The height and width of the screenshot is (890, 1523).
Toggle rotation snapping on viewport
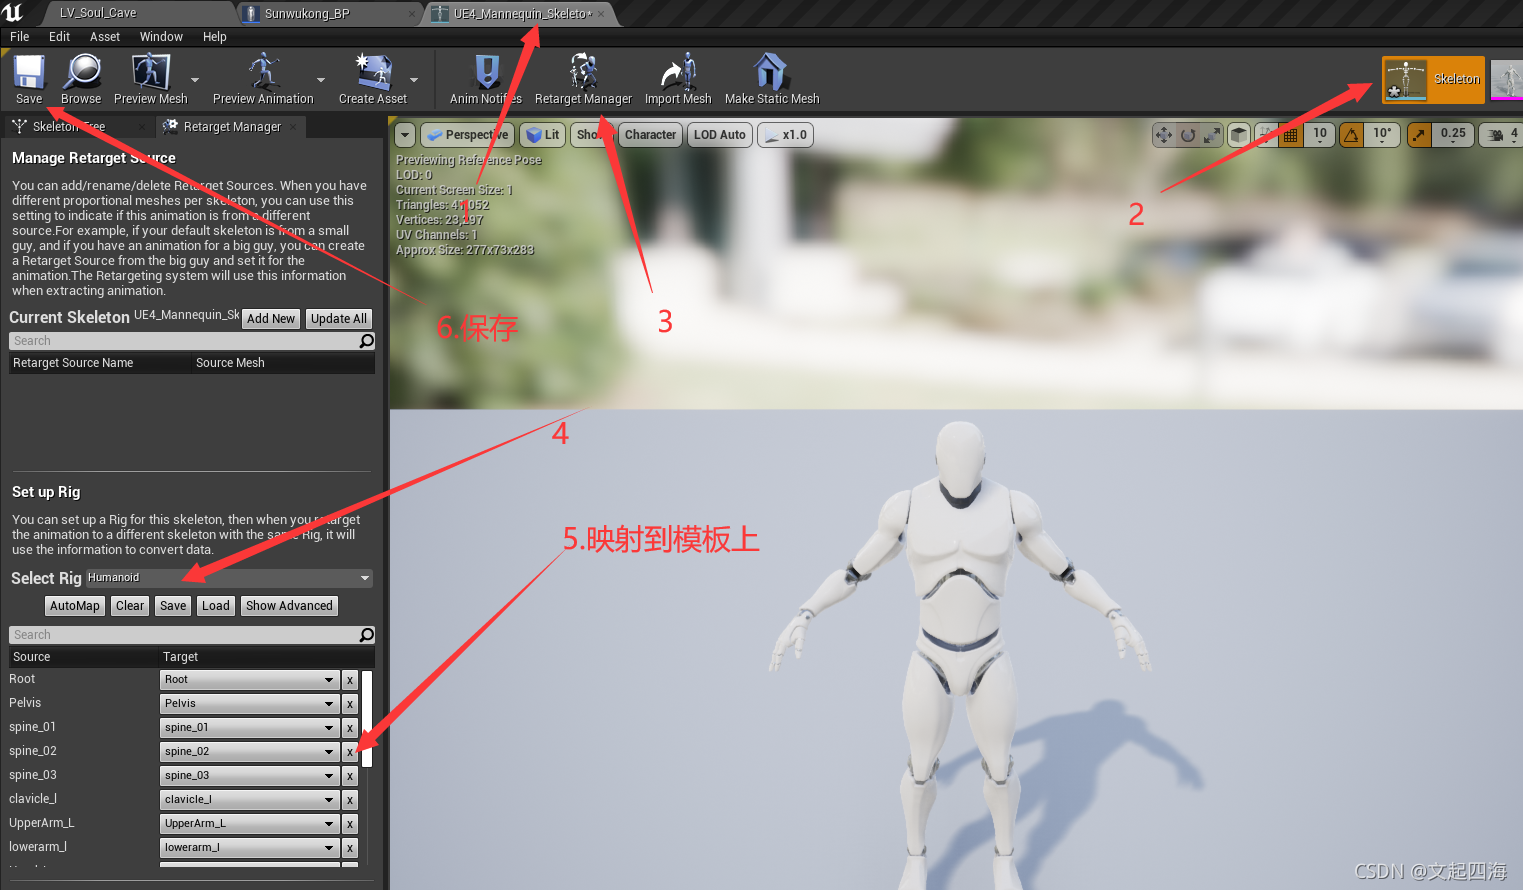[x=1351, y=135]
